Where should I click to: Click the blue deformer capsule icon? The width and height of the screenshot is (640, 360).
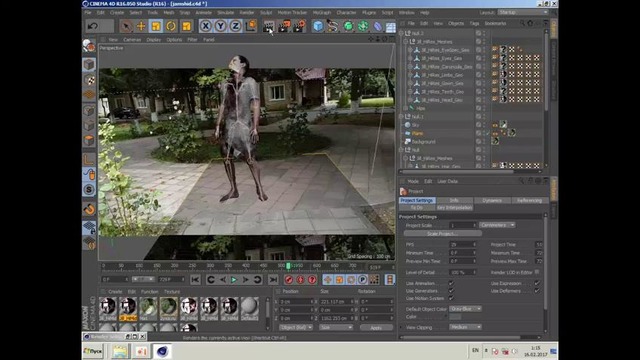(378, 26)
